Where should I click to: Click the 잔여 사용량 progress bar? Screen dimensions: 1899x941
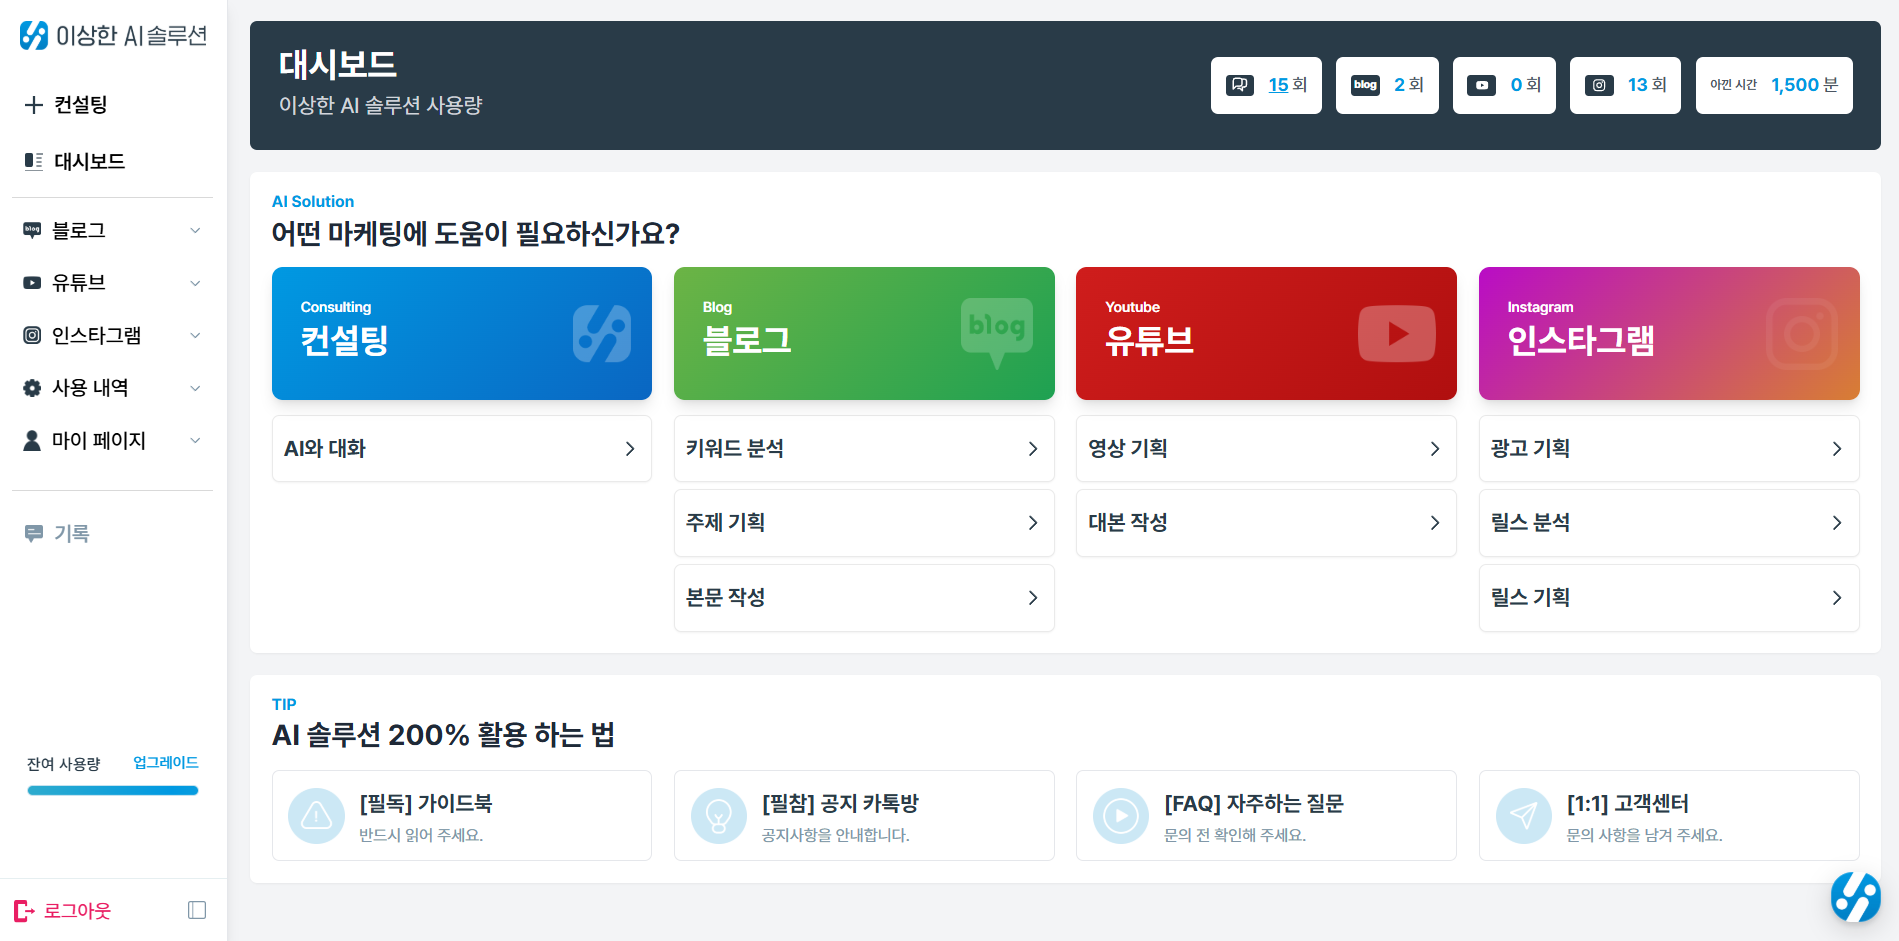(x=113, y=791)
